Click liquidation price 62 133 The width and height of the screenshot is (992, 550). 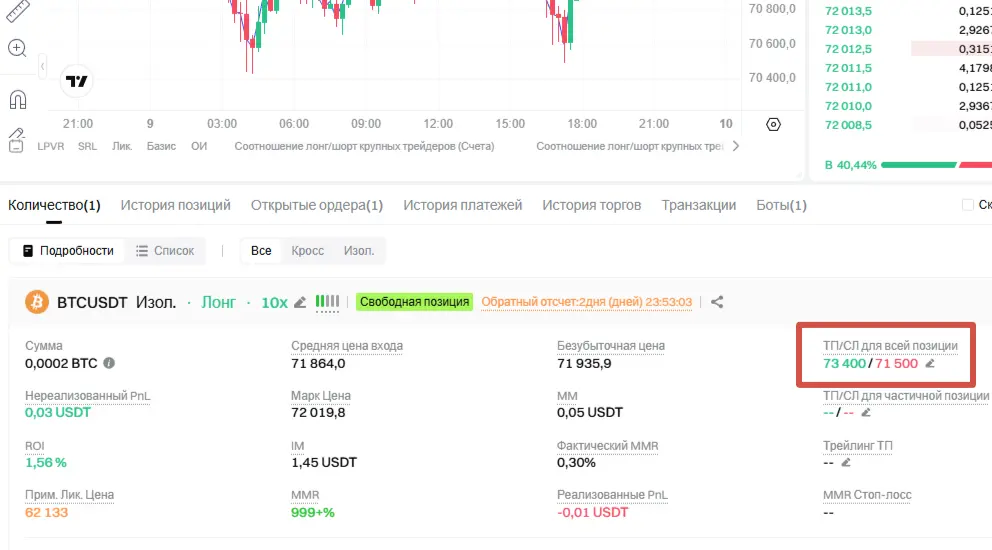46,513
